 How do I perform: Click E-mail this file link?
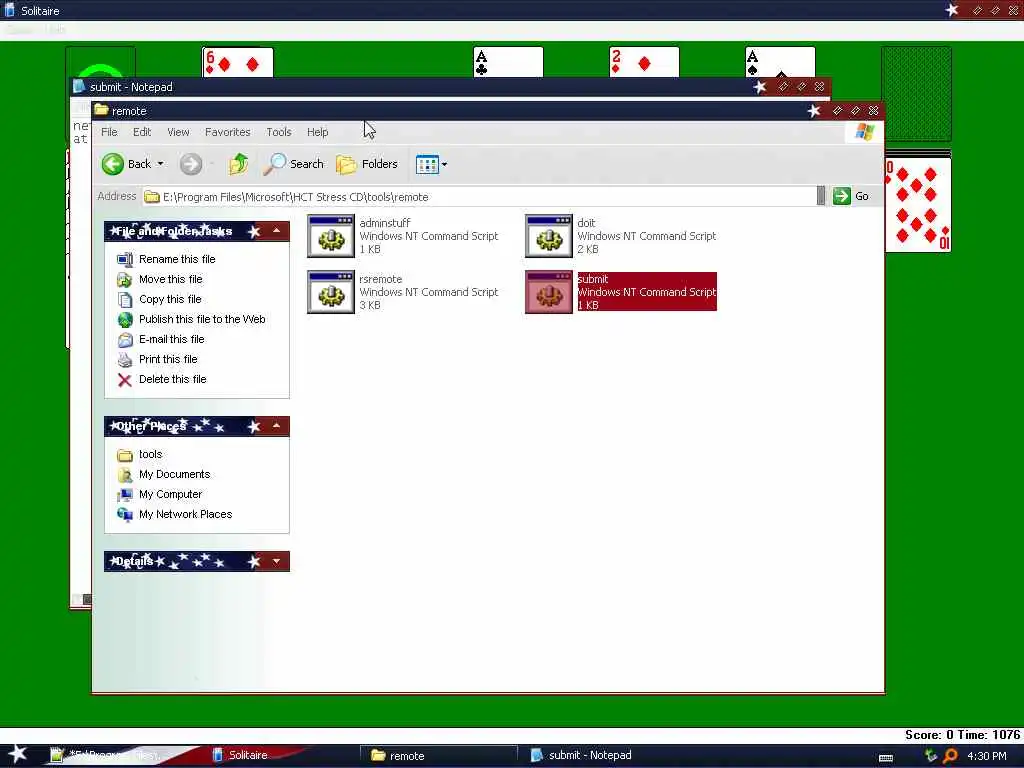(171, 339)
